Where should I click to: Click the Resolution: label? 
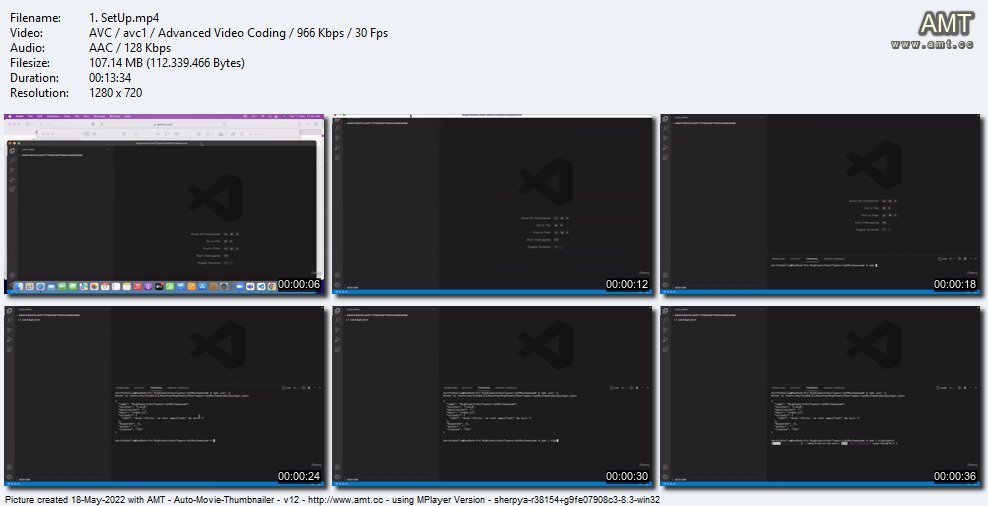tap(39, 93)
